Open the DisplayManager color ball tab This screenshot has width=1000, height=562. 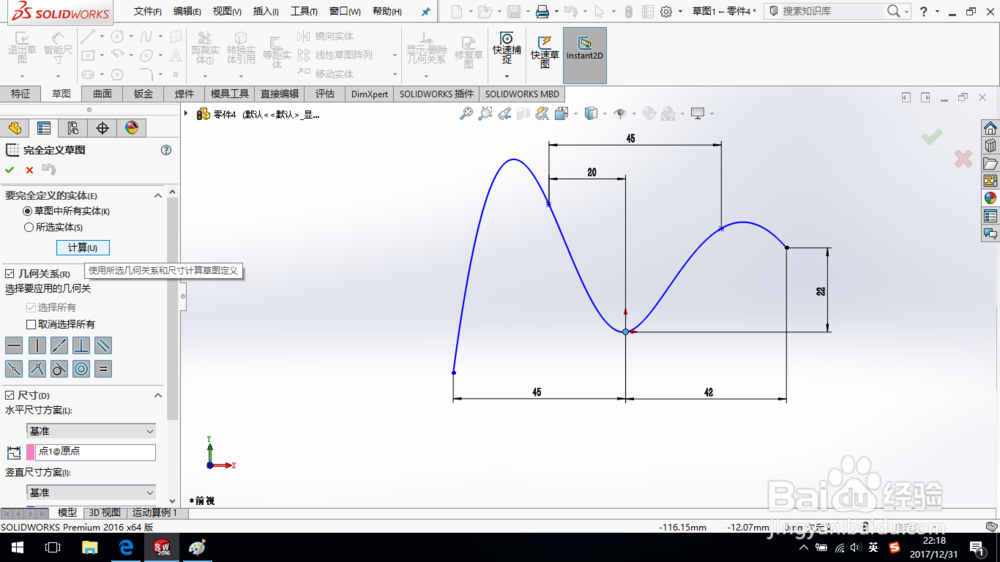[131, 128]
